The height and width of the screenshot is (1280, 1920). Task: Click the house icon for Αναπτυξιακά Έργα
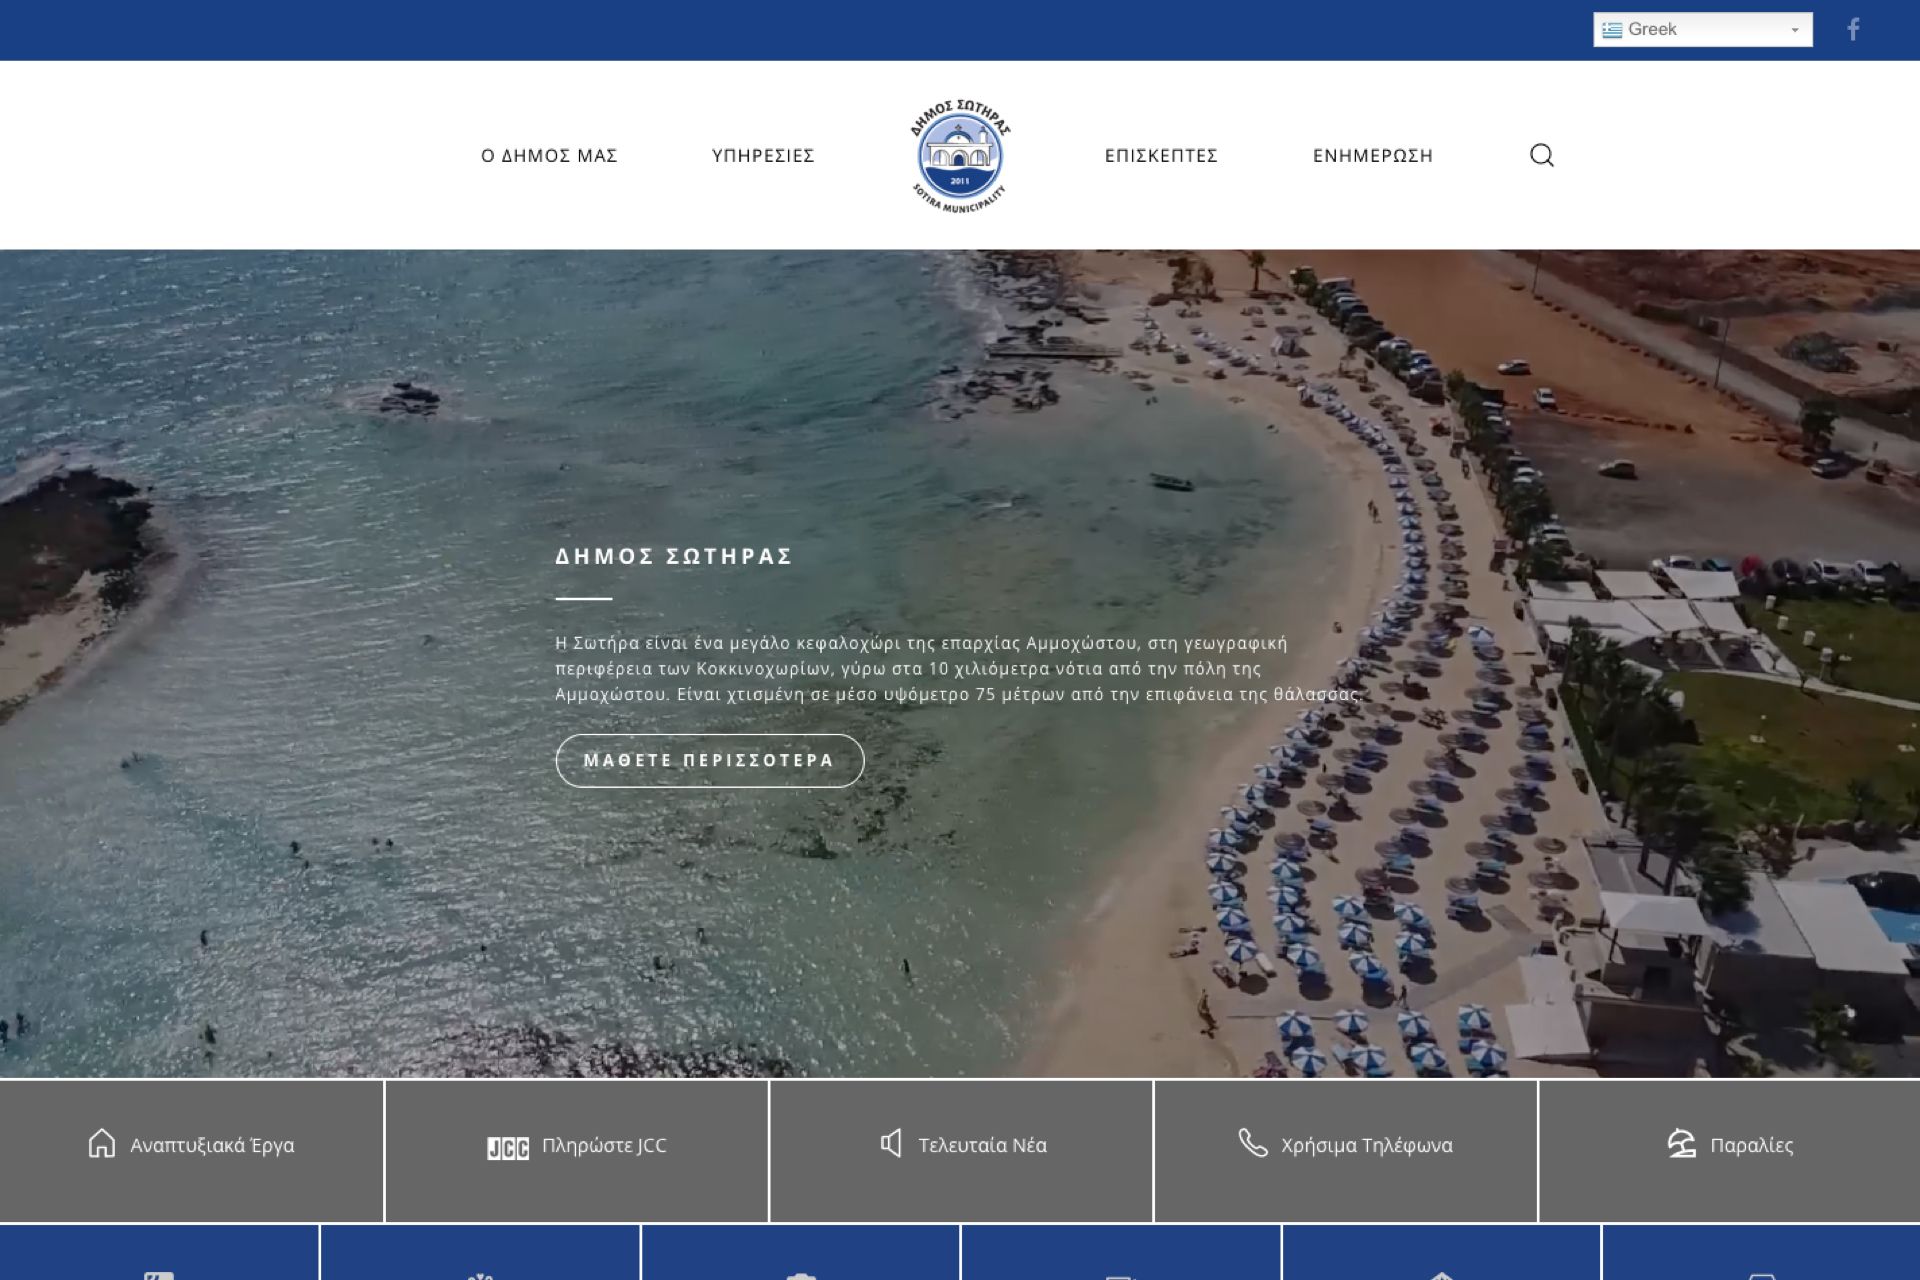[x=102, y=1143]
